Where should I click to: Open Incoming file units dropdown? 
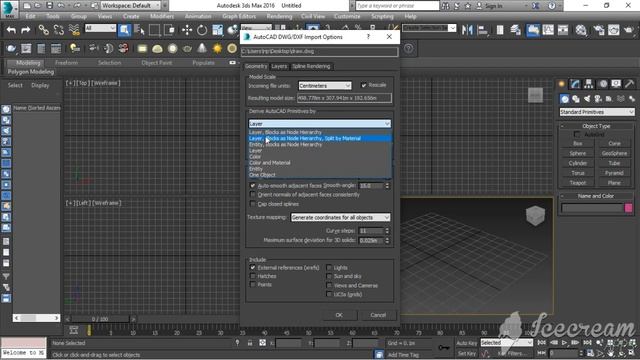[x=324, y=86]
